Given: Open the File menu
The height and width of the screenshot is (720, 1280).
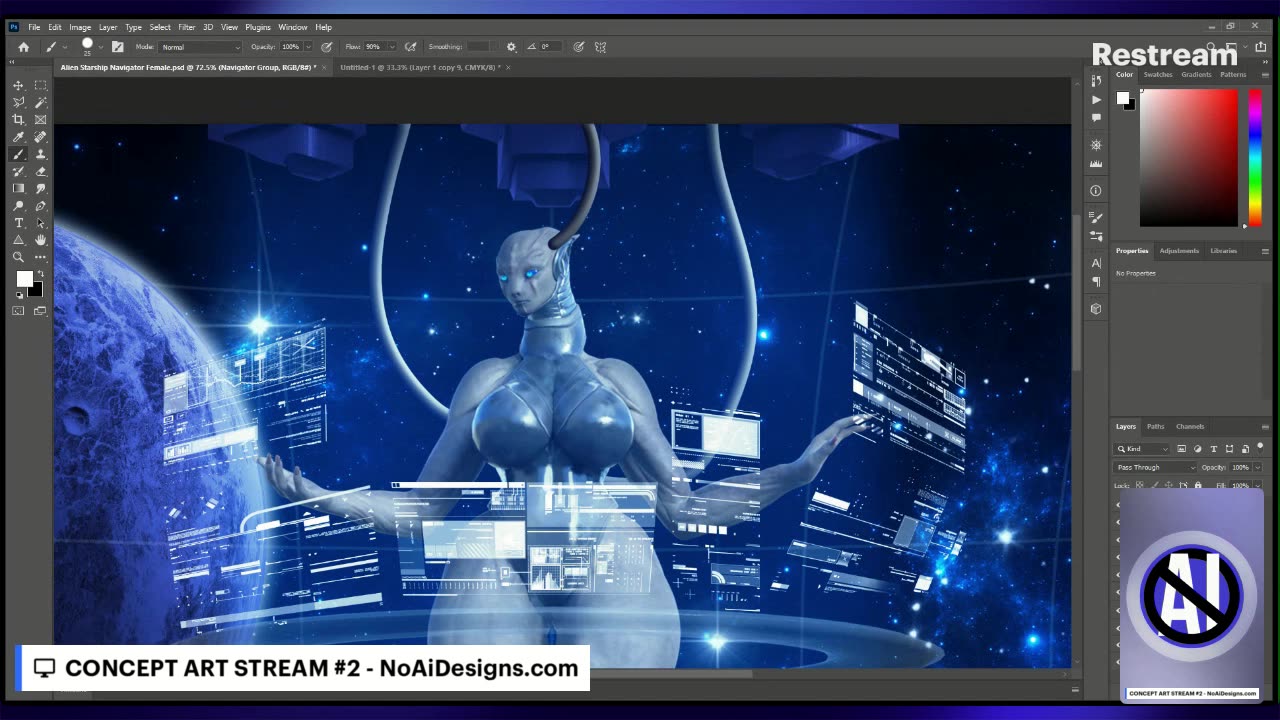Looking at the screenshot, I should (x=34, y=27).
